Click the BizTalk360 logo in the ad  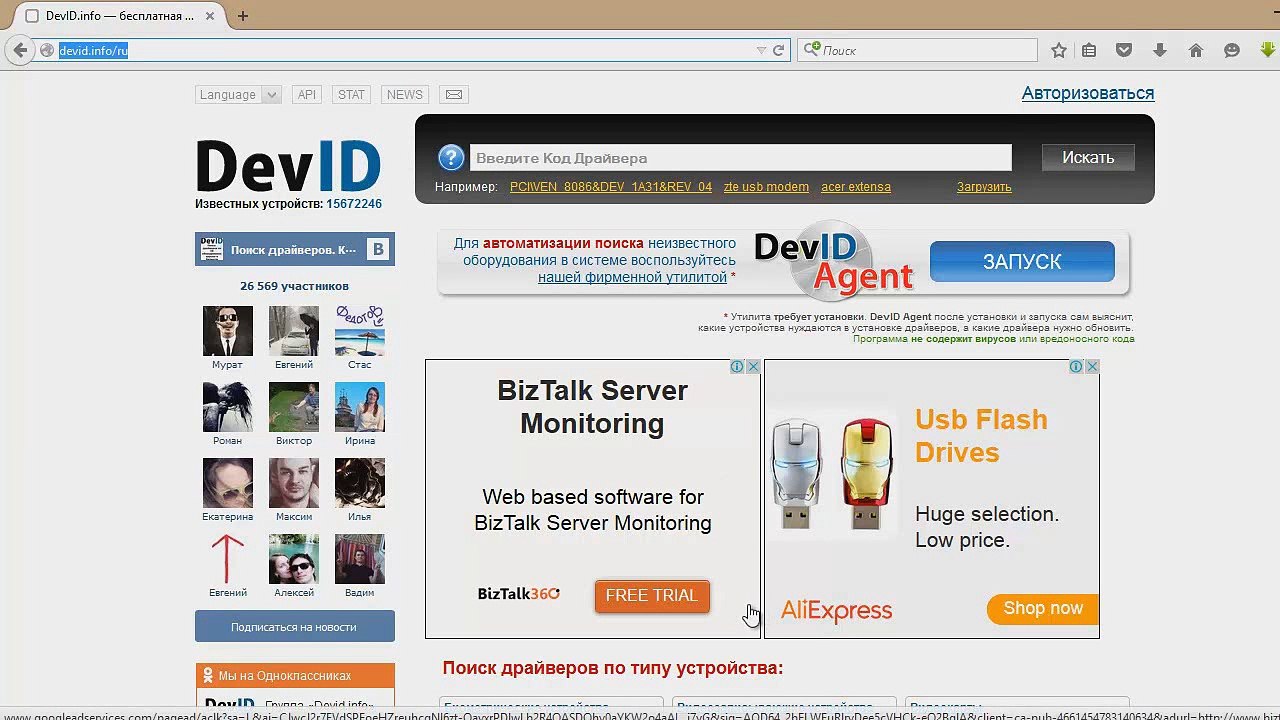pyautogui.click(x=518, y=594)
